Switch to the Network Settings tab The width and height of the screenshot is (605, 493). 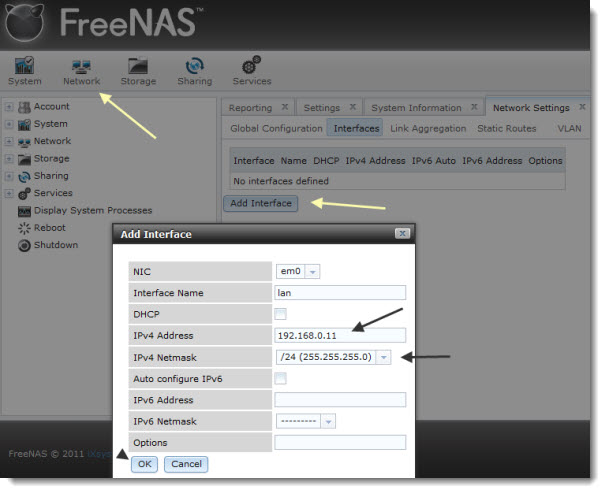[x=531, y=108]
